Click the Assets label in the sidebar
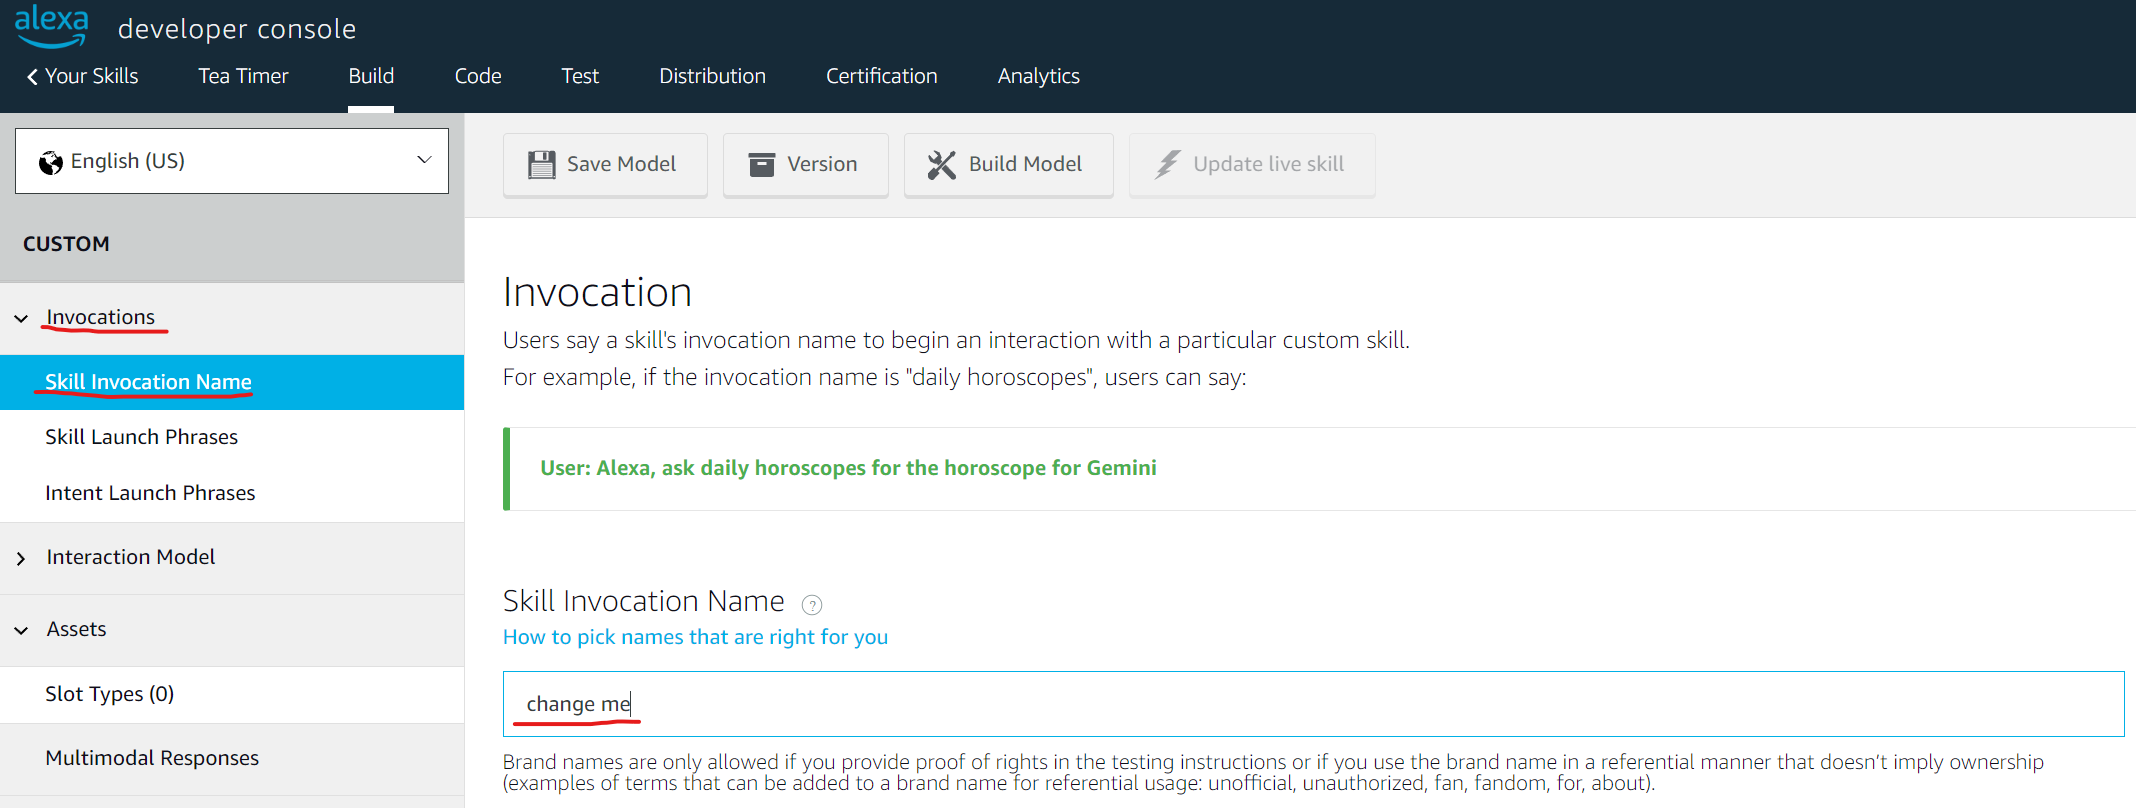This screenshot has height=808, width=2136. (76, 629)
